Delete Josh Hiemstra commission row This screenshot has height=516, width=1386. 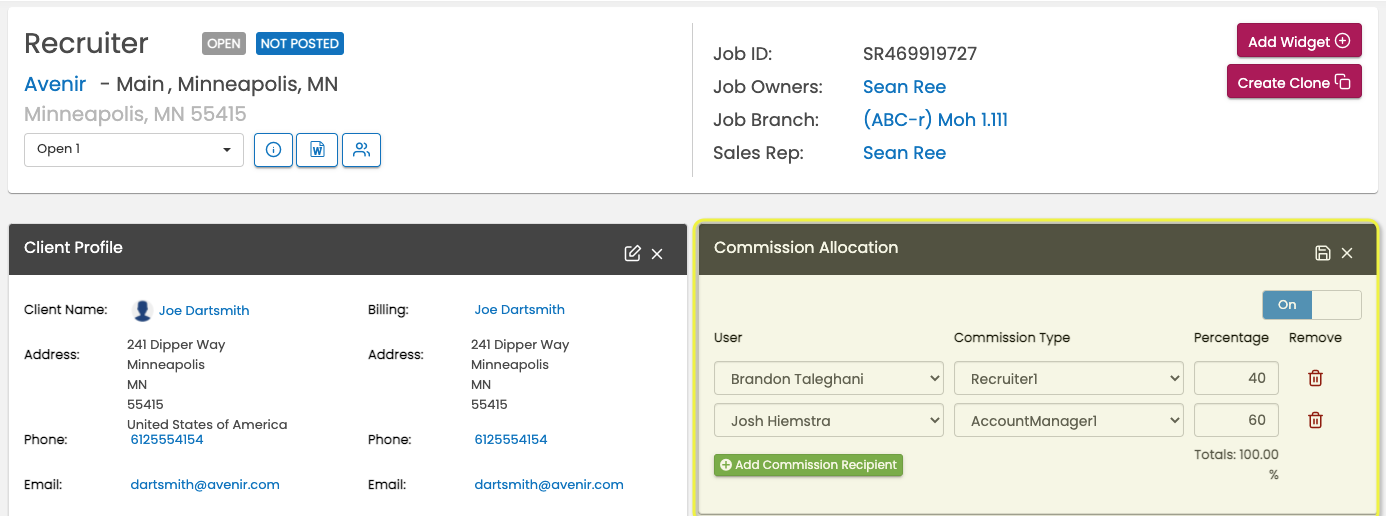click(x=1315, y=420)
